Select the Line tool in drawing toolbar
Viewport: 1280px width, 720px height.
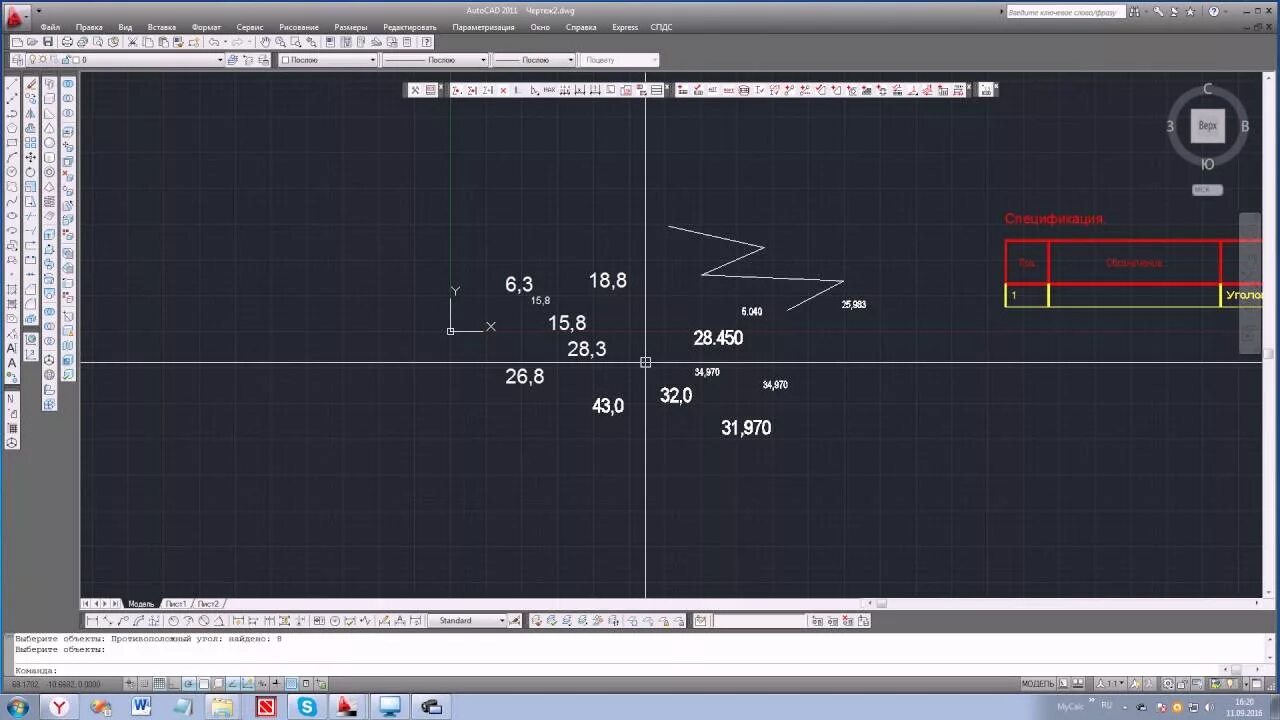(12, 84)
